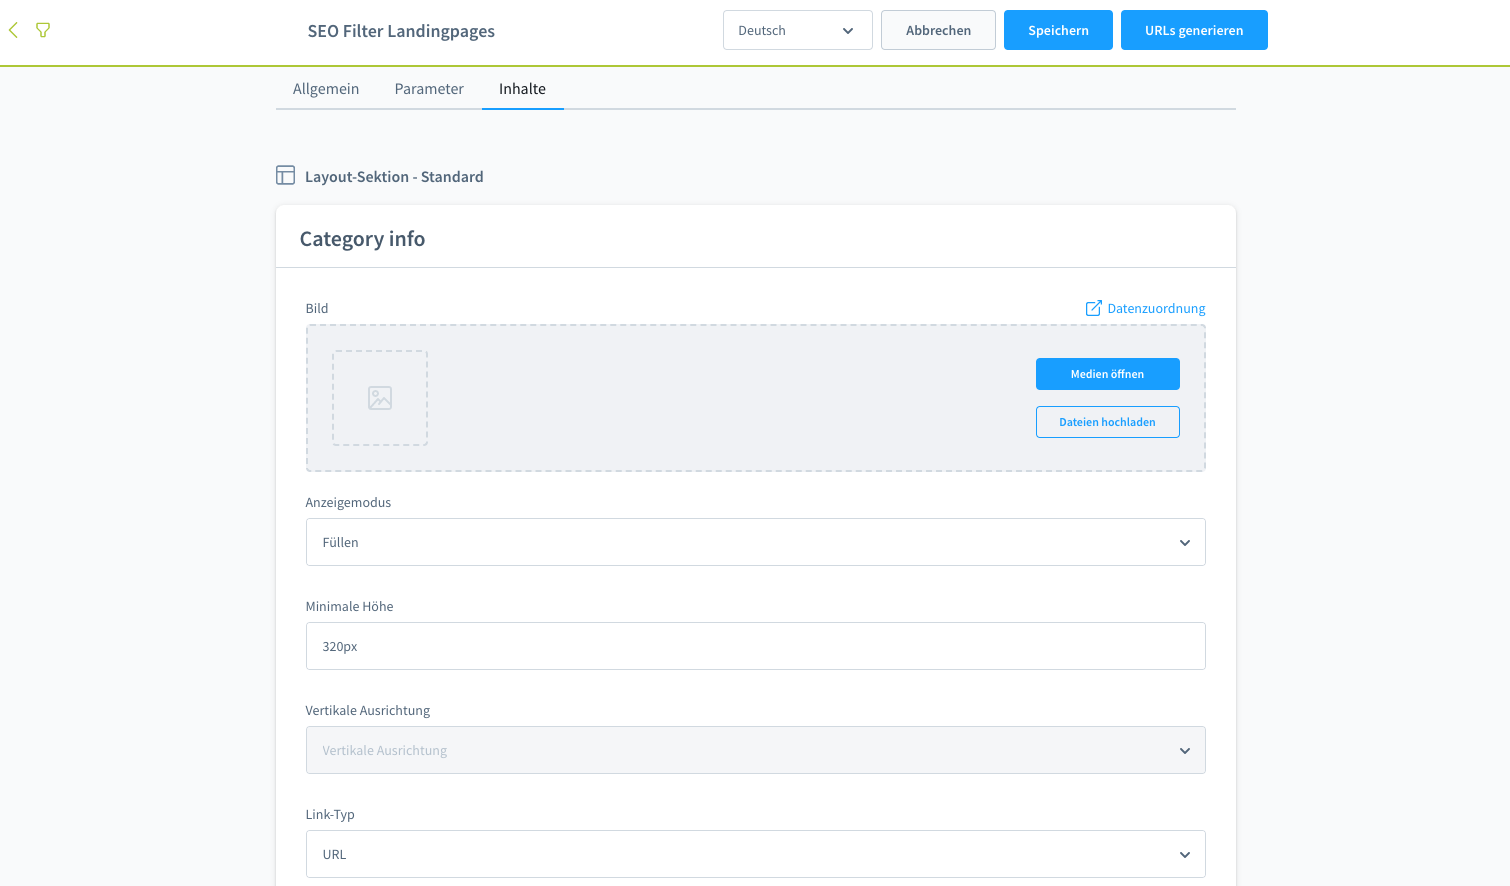The height and width of the screenshot is (886, 1510).
Task: Click the Anzeigemodus field label
Action: (x=348, y=502)
